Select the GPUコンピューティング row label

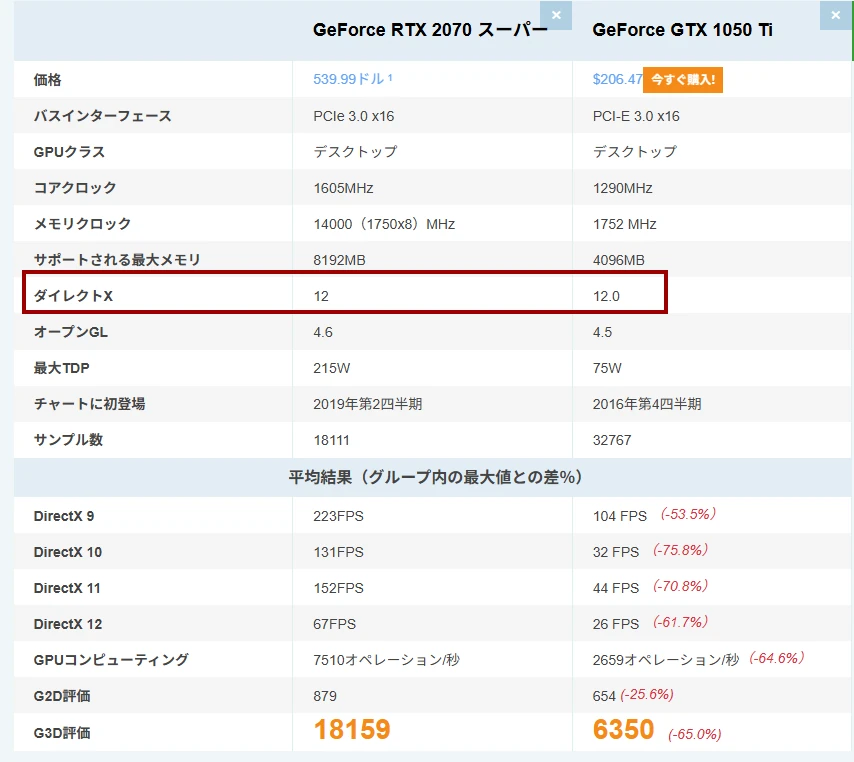tap(111, 660)
